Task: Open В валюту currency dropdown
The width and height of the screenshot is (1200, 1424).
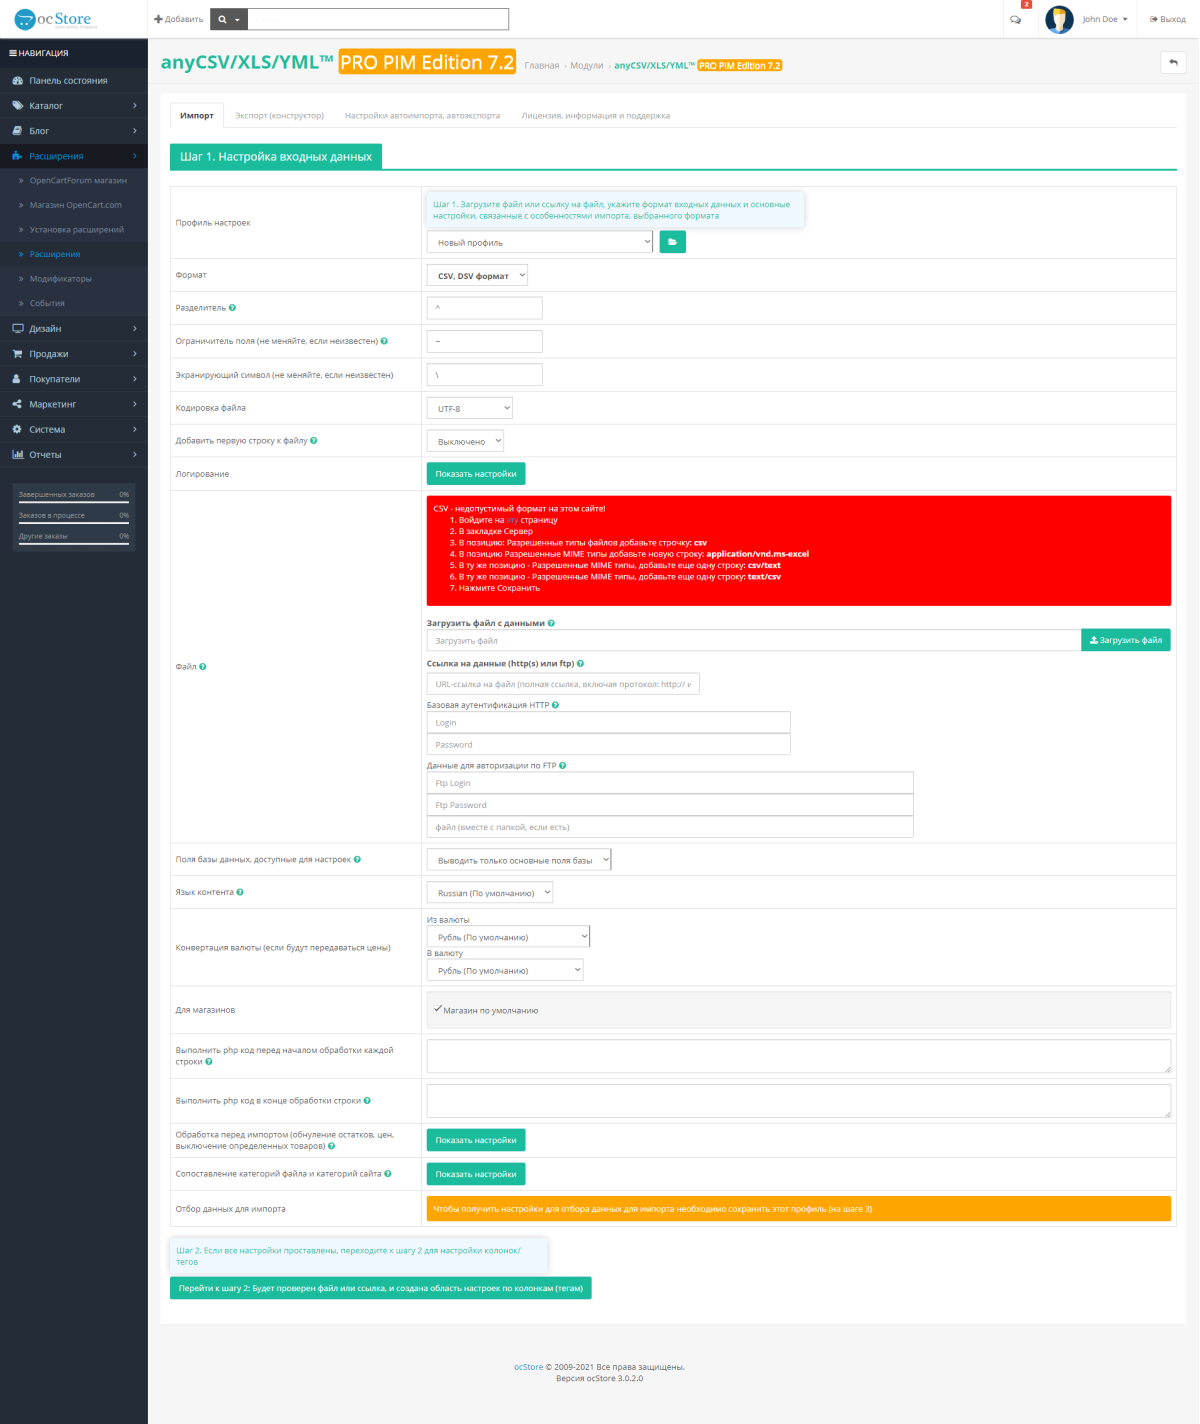Action: click(505, 970)
